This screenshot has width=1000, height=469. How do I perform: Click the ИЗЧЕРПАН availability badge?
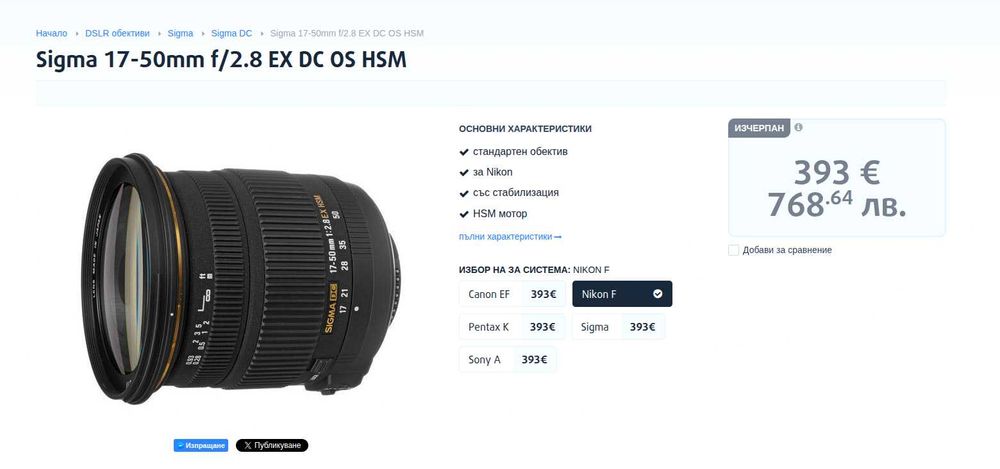(759, 128)
